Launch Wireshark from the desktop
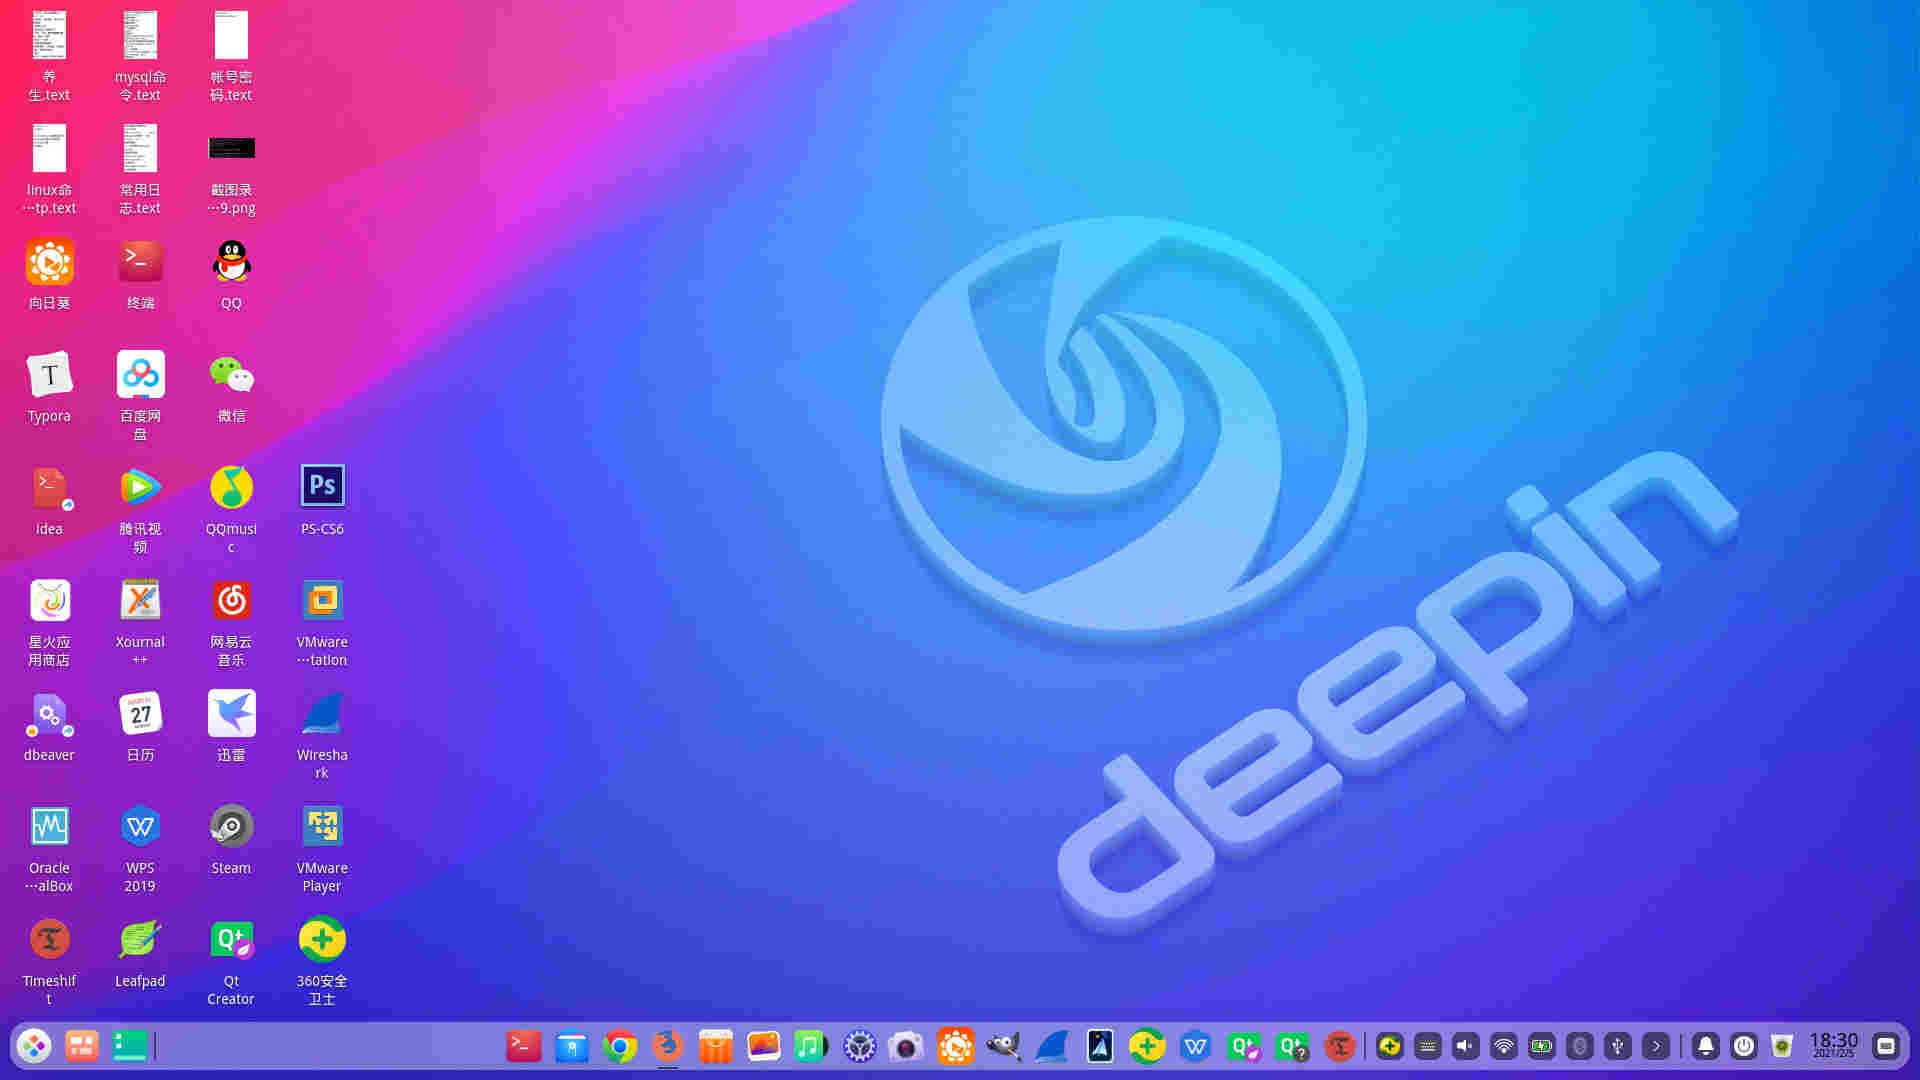The width and height of the screenshot is (1920, 1080). pyautogui.click(x=322, y=714)
